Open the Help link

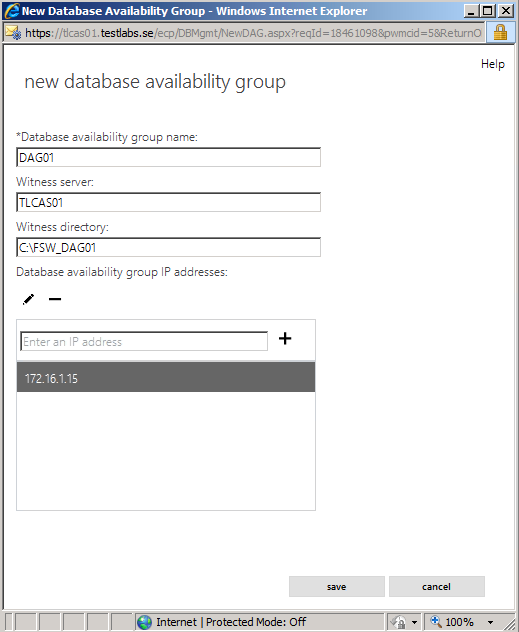click(x=492, y=64)
